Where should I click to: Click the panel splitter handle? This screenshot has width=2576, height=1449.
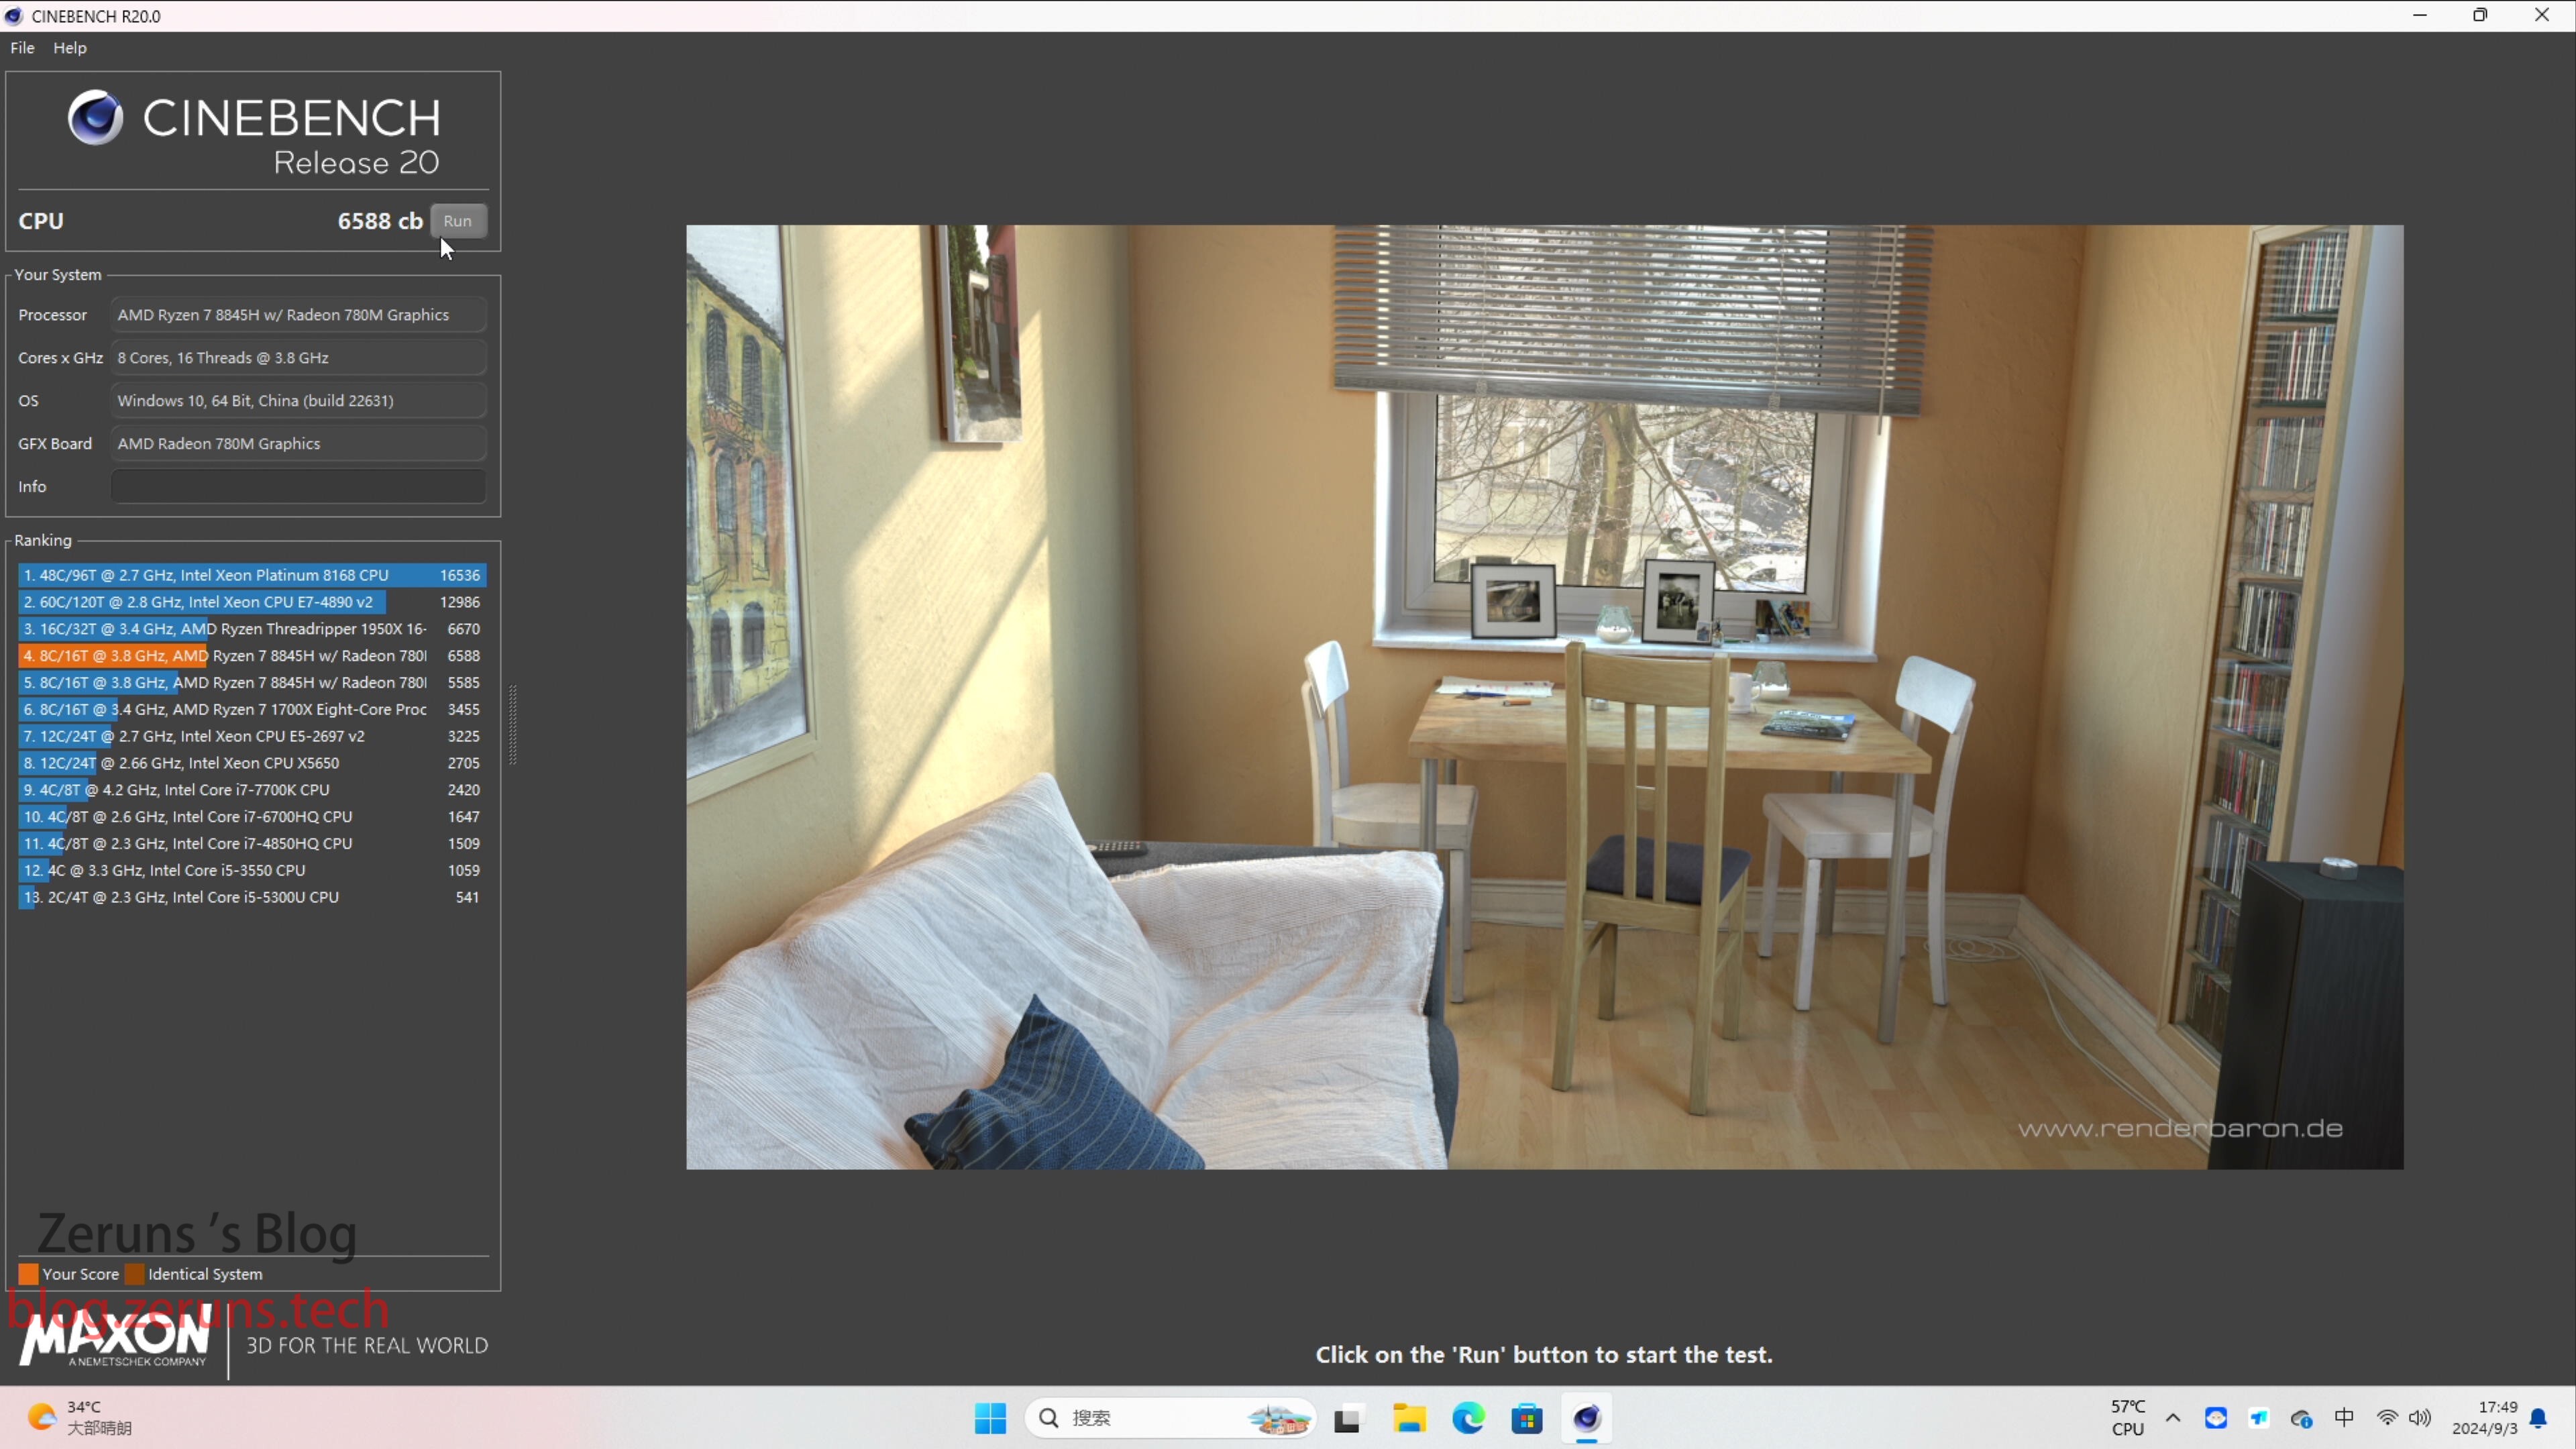513,725
